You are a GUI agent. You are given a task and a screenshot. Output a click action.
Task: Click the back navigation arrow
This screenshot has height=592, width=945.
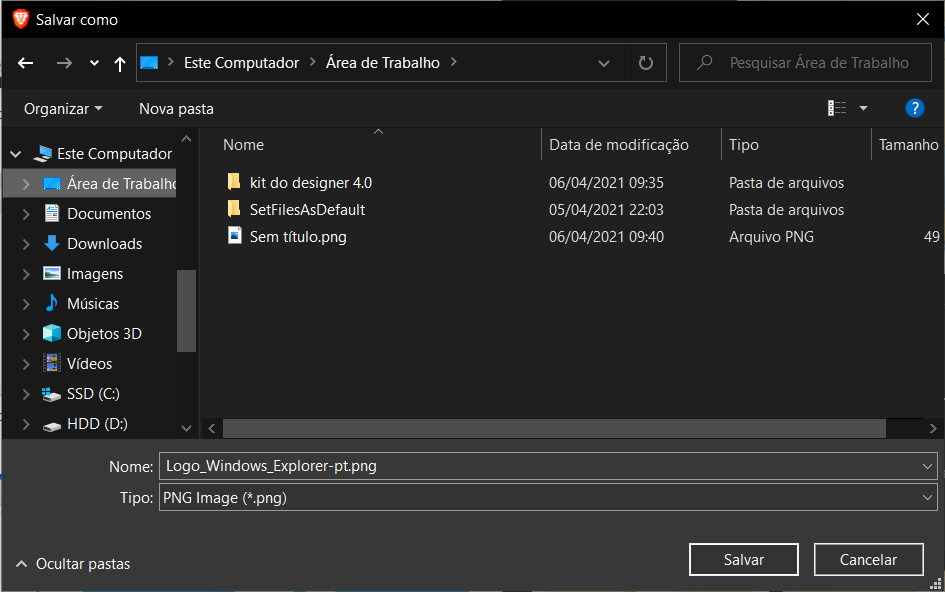pos(25,62)
